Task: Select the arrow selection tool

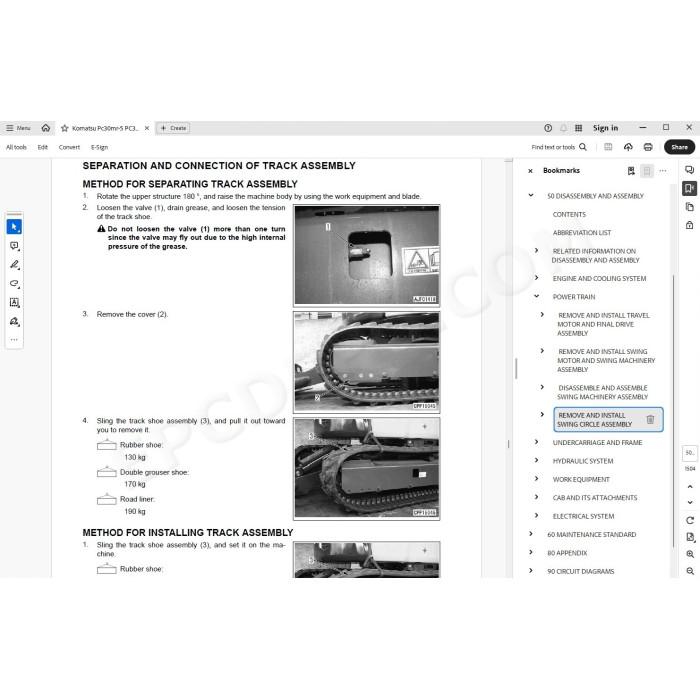Action: pyautogui.click(x=14, y=227)
